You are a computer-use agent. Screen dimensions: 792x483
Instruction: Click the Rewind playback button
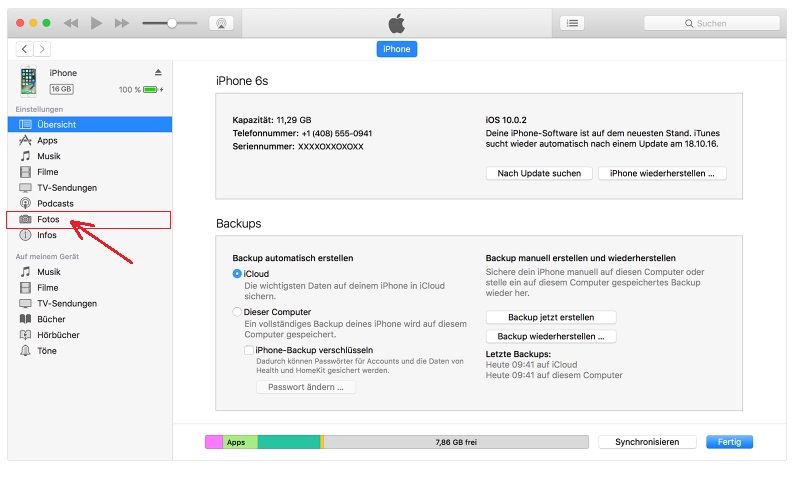click(x=71, y=22)
